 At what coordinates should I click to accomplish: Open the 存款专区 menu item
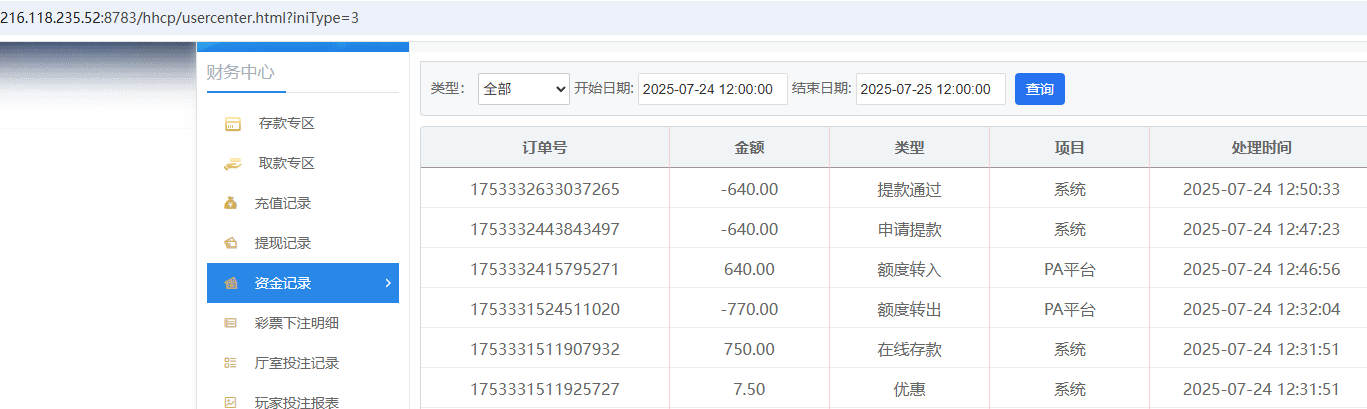point(286,124)
